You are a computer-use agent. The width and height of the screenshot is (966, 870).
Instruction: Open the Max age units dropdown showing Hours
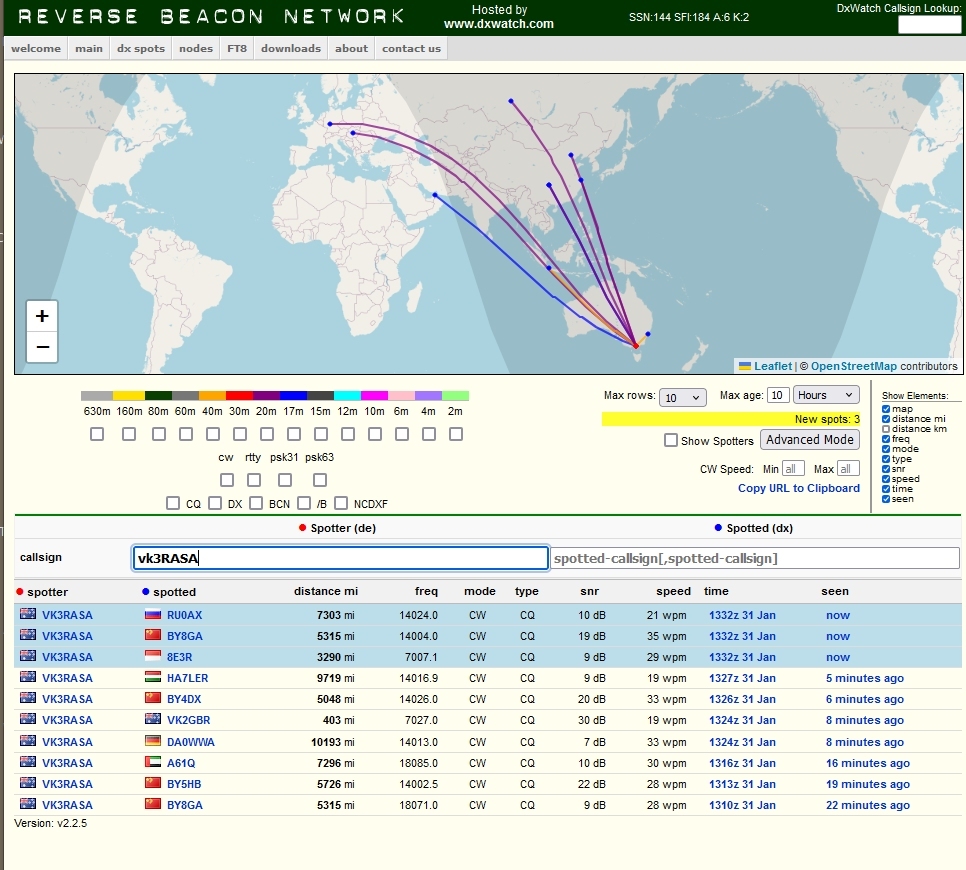[825, 394]
